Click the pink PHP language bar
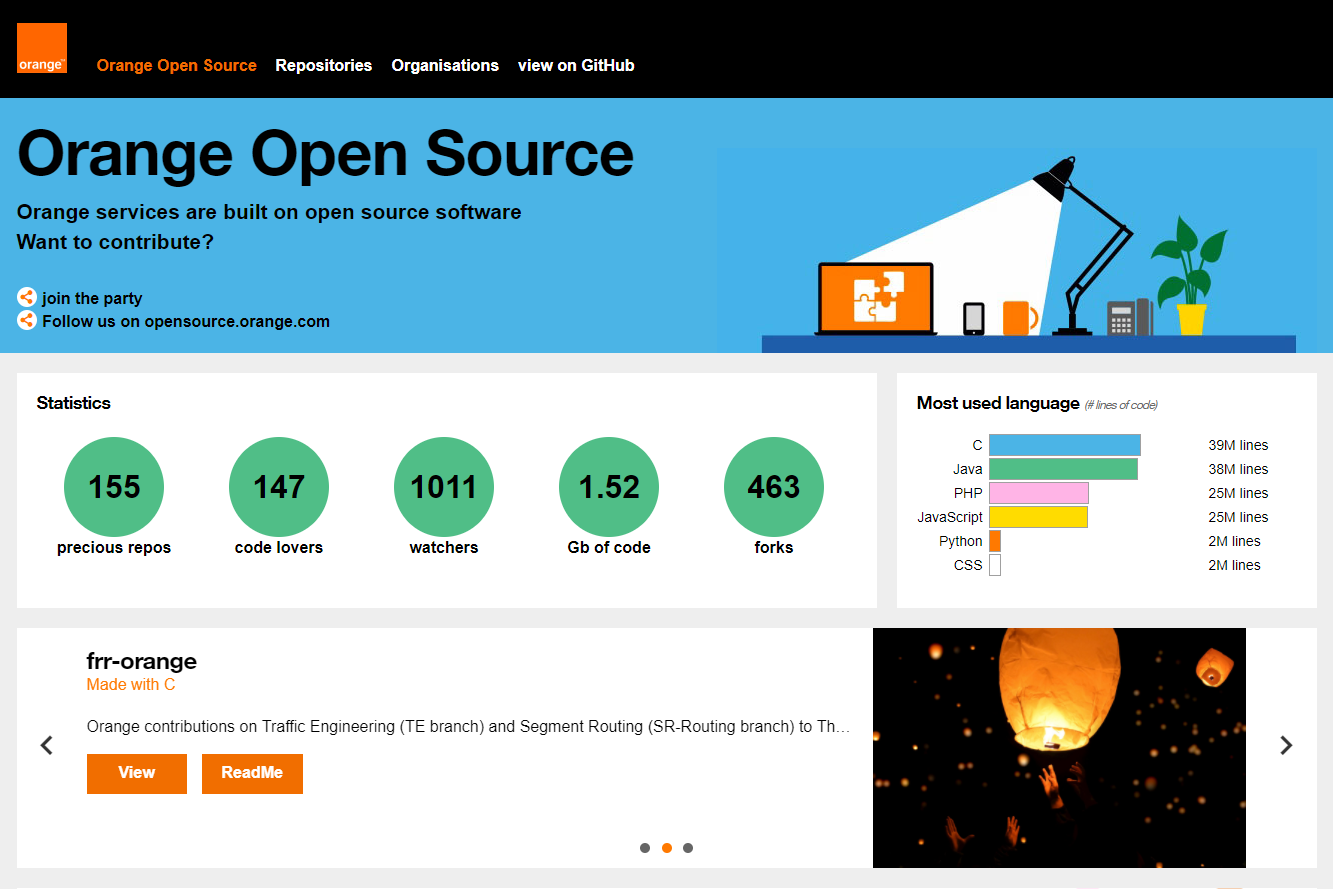The height and width of the screenshot is (889, 1333). click(1038, 493)
